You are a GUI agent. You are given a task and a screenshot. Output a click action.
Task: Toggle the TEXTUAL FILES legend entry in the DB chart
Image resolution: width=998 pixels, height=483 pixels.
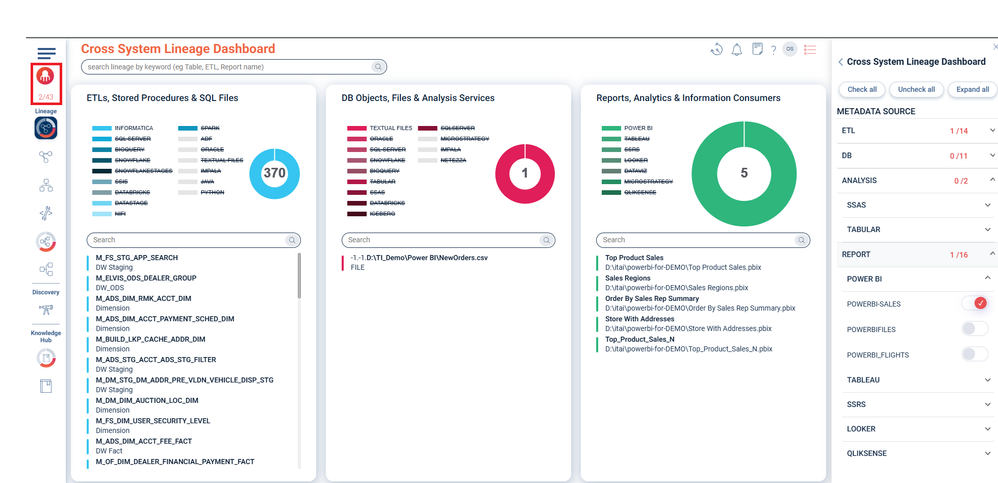pos(379,128)
